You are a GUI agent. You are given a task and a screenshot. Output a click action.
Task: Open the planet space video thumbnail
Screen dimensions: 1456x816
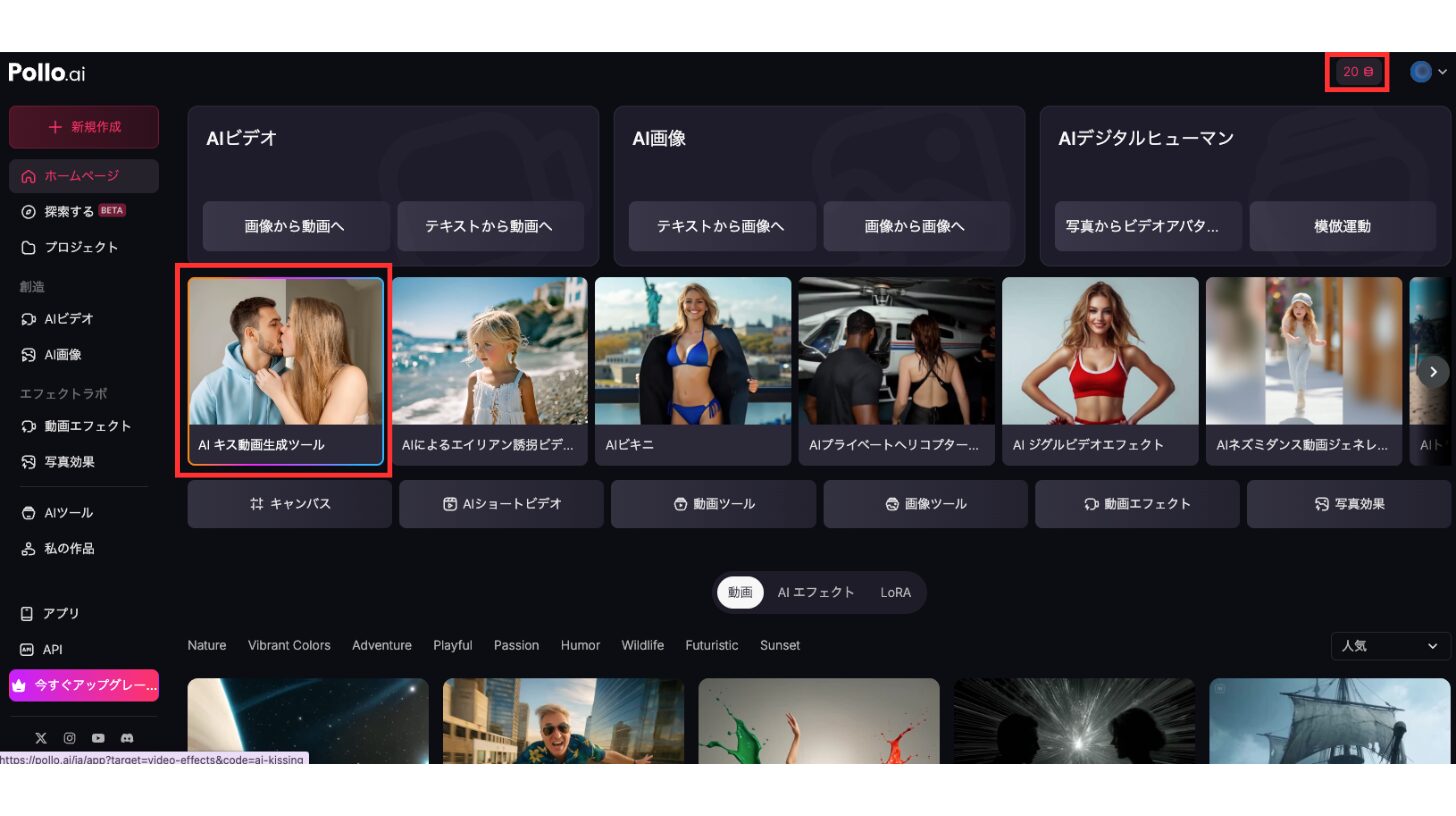[x=308, y=721]
